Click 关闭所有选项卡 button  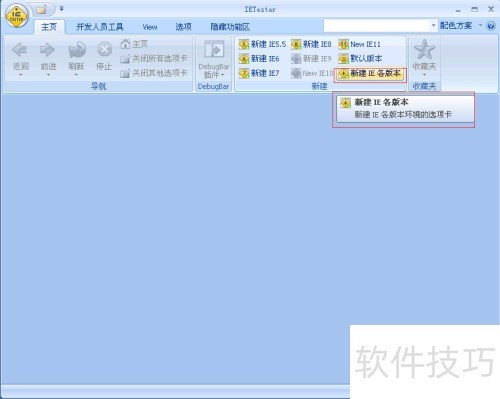click(x=154, y=59)
